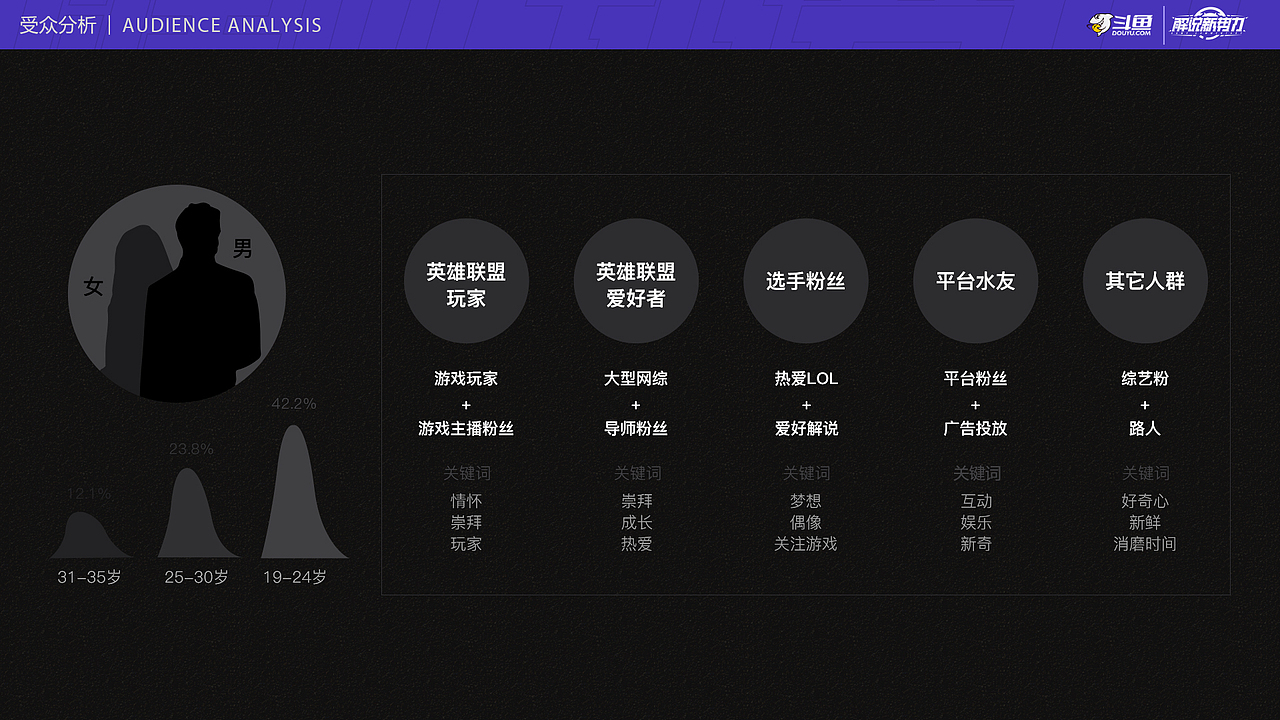Click the 导师粉丝 text
Viewport: 1280px width, 720px height.
636,428
